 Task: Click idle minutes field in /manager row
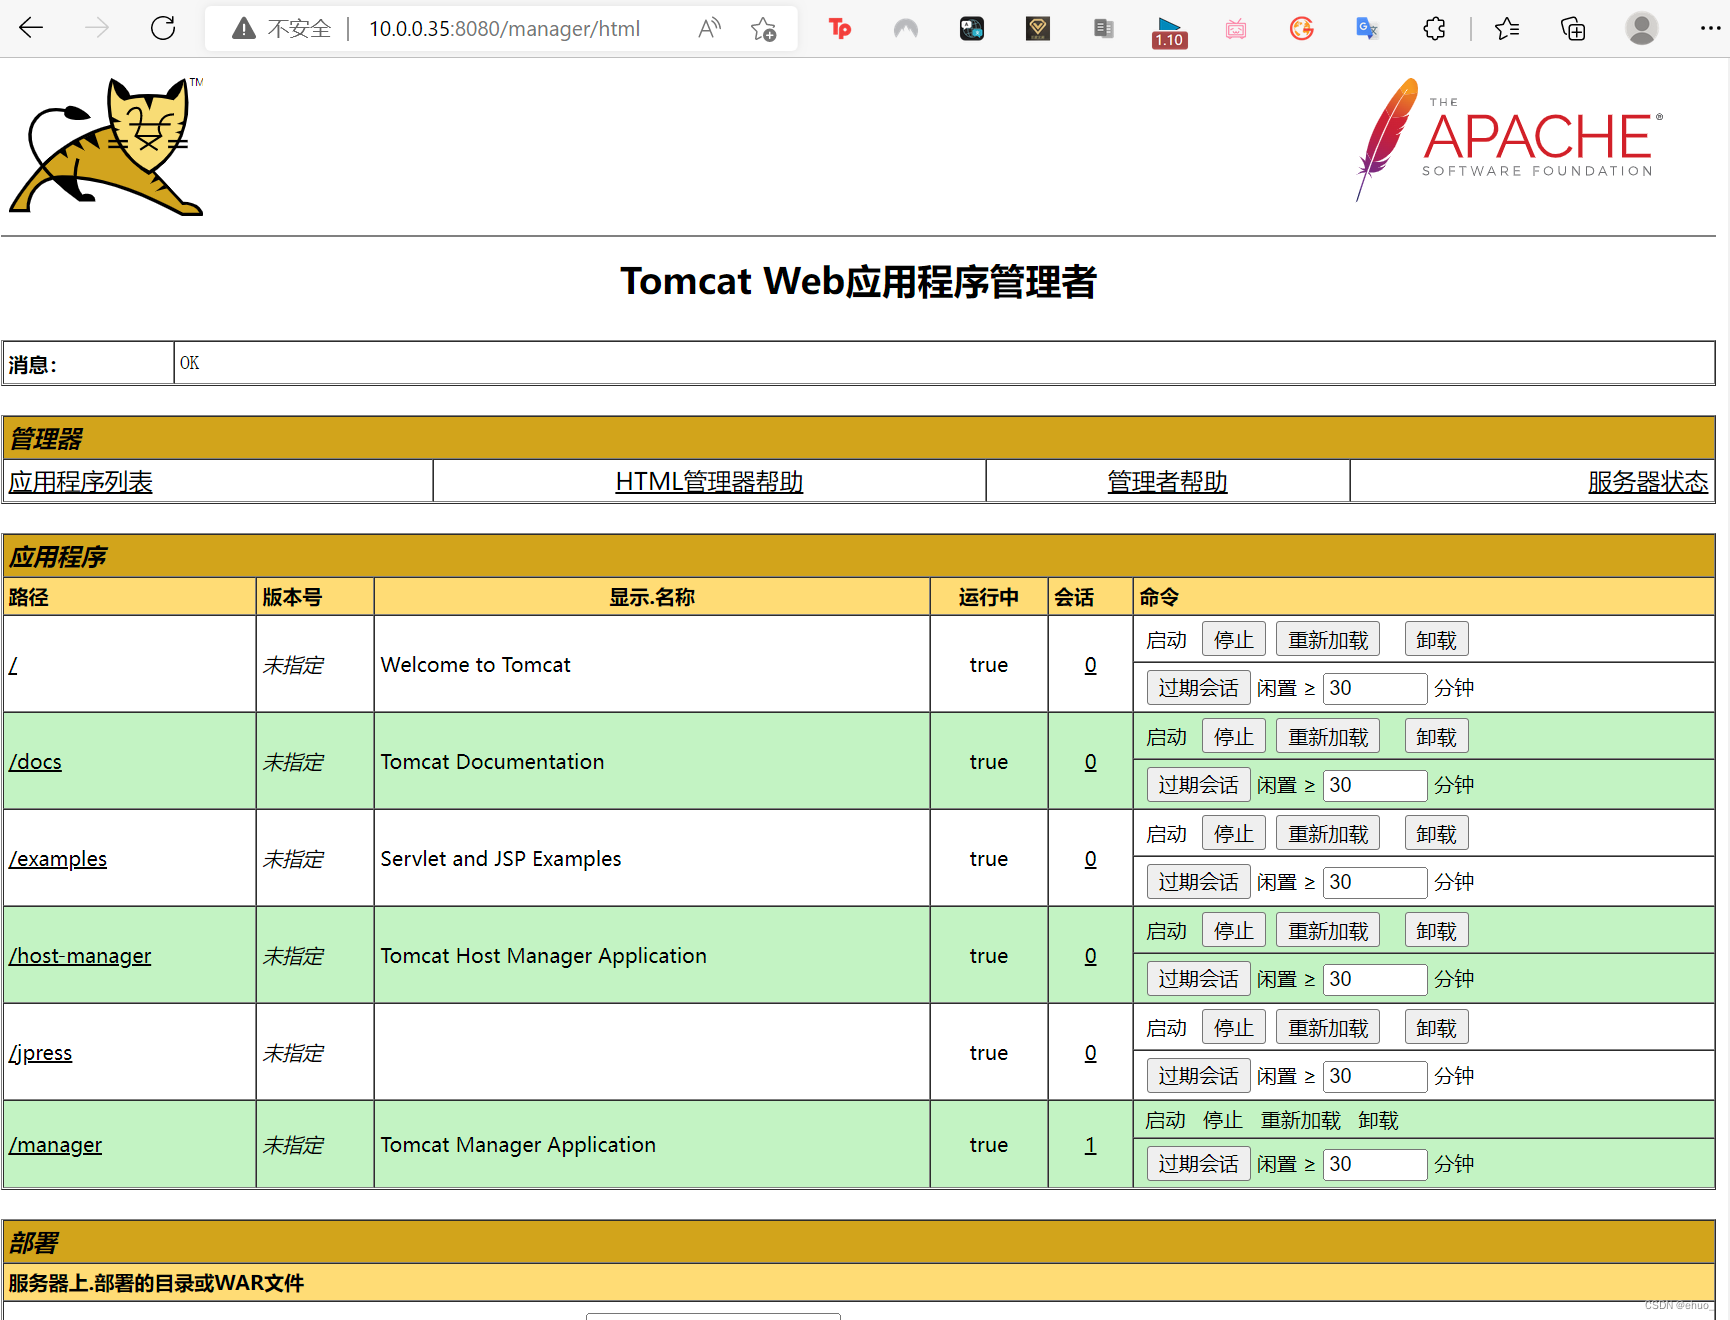click(1374, 1164)
